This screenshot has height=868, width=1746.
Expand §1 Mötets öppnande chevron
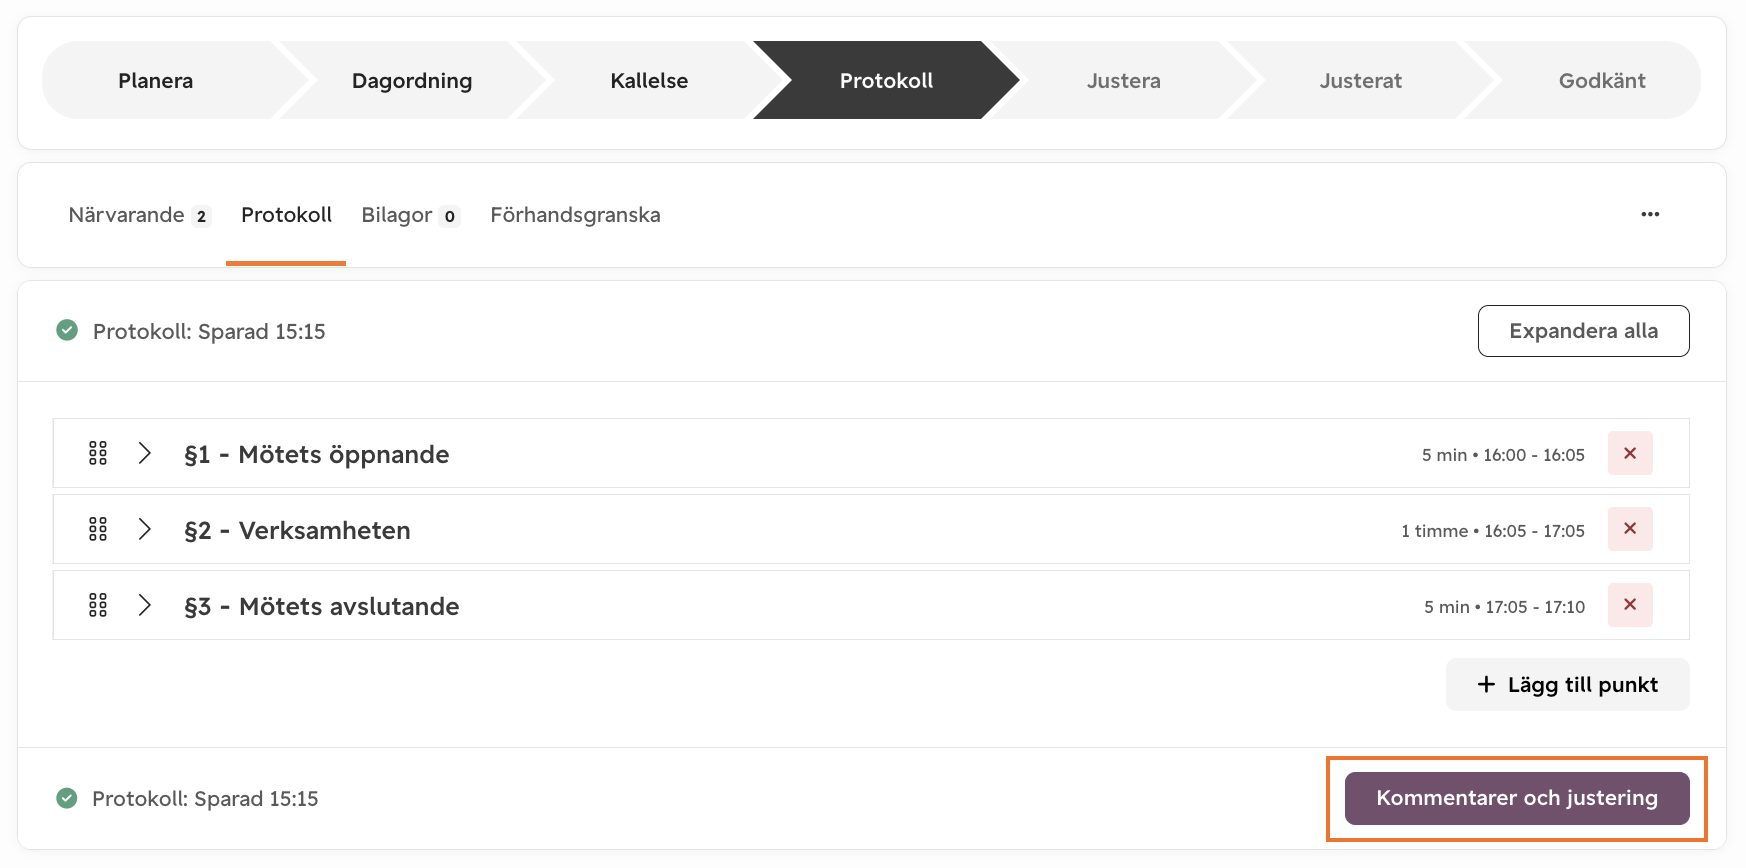tap(145, 453)
